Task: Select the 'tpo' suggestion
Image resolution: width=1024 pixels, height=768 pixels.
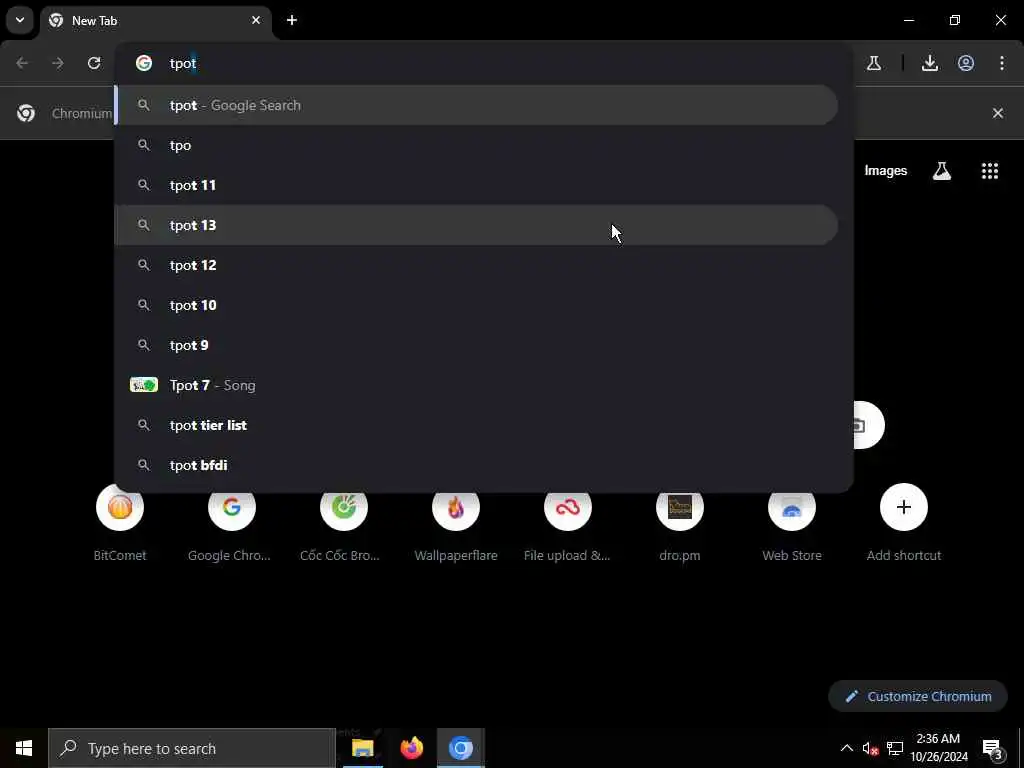Action: [476, 145]
